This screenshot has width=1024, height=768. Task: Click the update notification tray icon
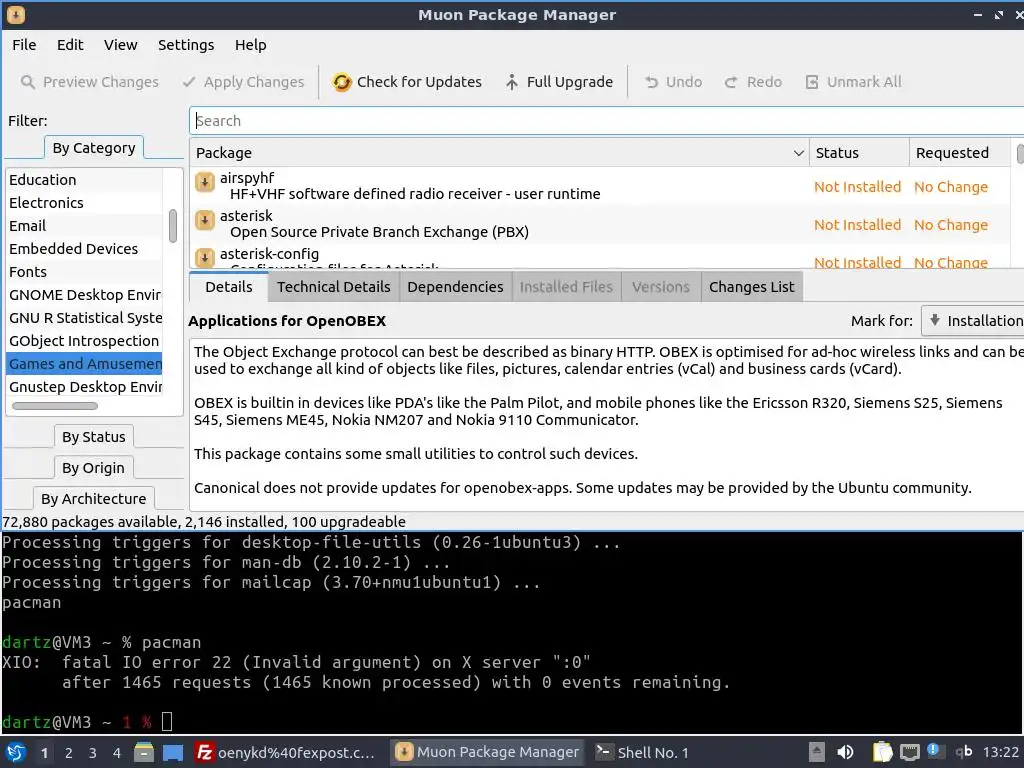933,750
